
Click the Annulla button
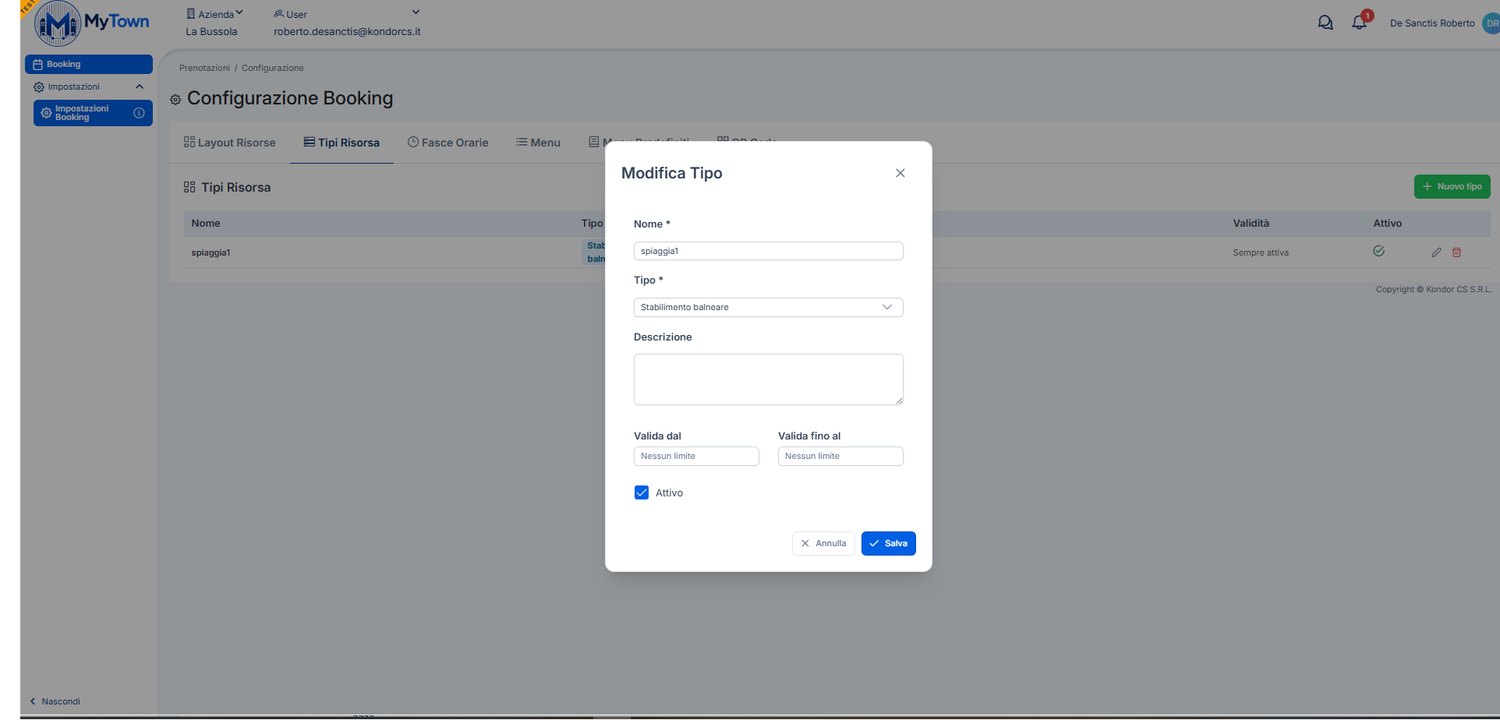click(x=823, y=543)
